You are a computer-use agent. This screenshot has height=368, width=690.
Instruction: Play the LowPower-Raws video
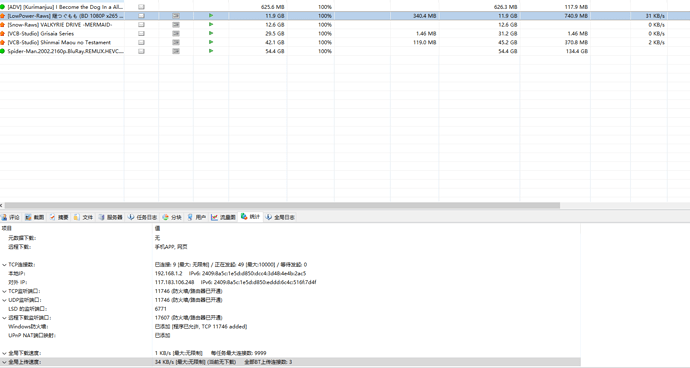tap(211, 15)
